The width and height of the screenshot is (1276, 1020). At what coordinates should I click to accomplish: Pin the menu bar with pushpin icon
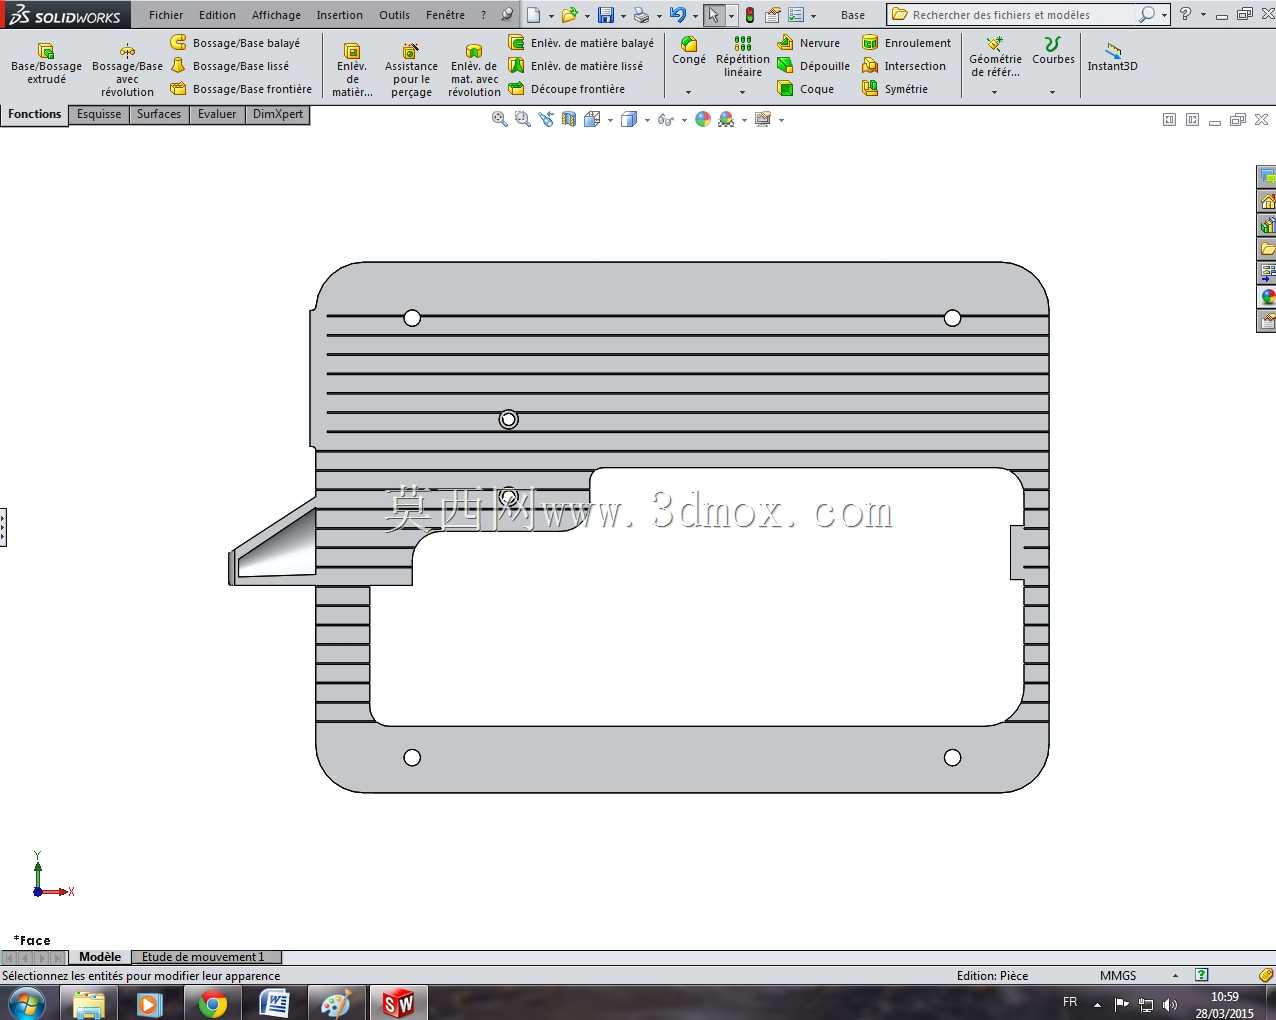(x=507, y=15)
